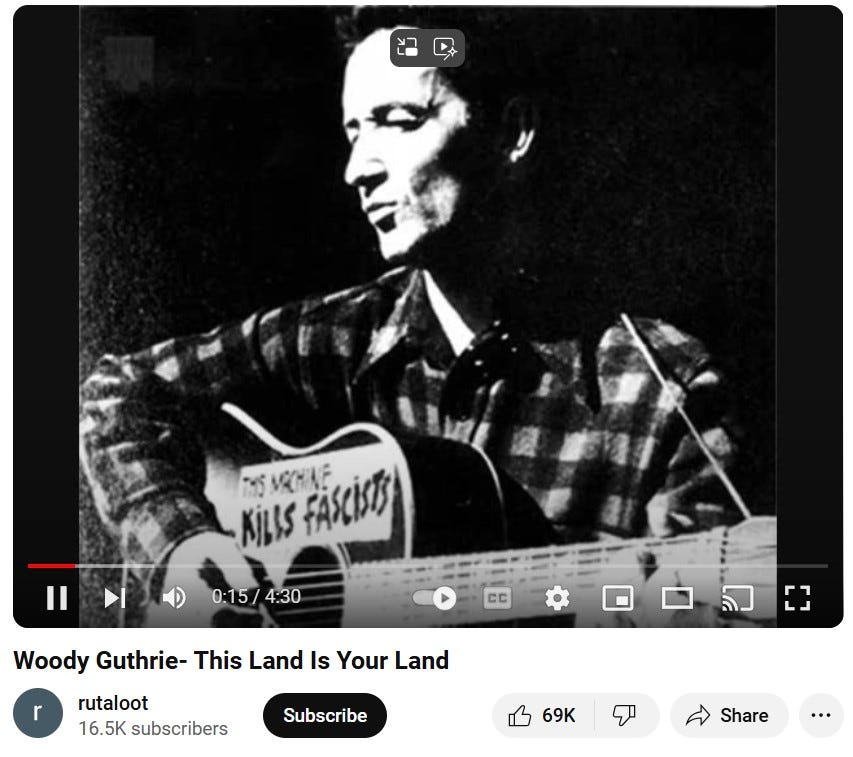Screen dimensions: 853x757
Task: Cast video to a TV
Action: pos(737,598)
